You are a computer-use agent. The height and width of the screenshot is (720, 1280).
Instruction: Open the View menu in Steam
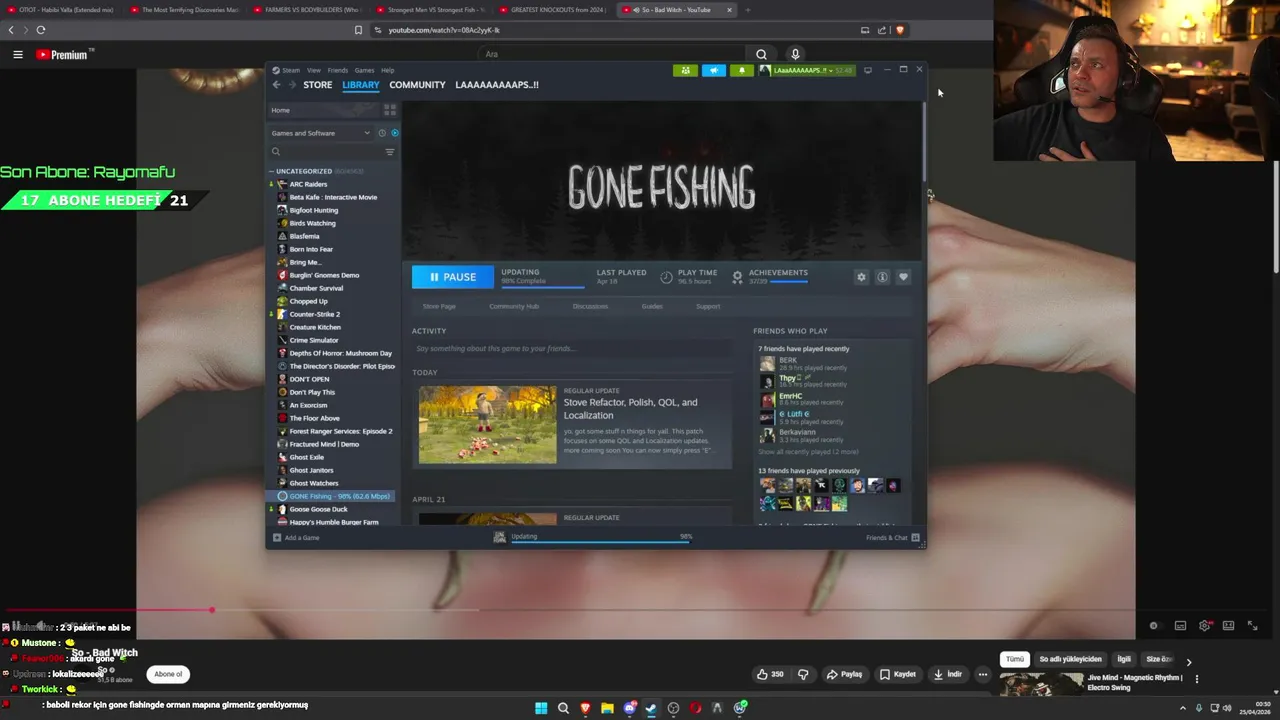(x=314, y=70)
